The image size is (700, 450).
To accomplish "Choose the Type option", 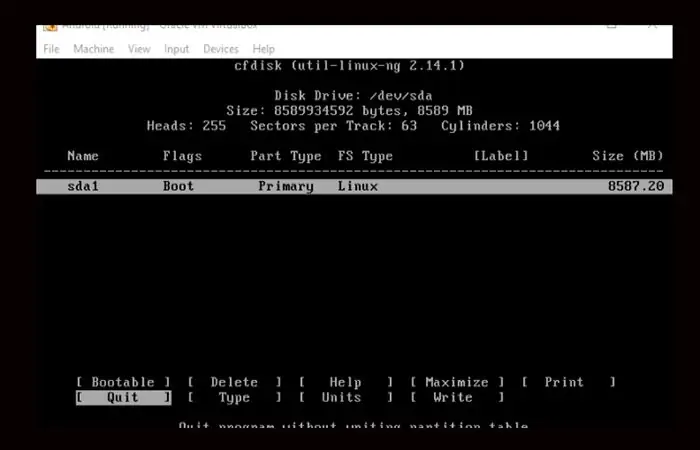I will point(234,397).
